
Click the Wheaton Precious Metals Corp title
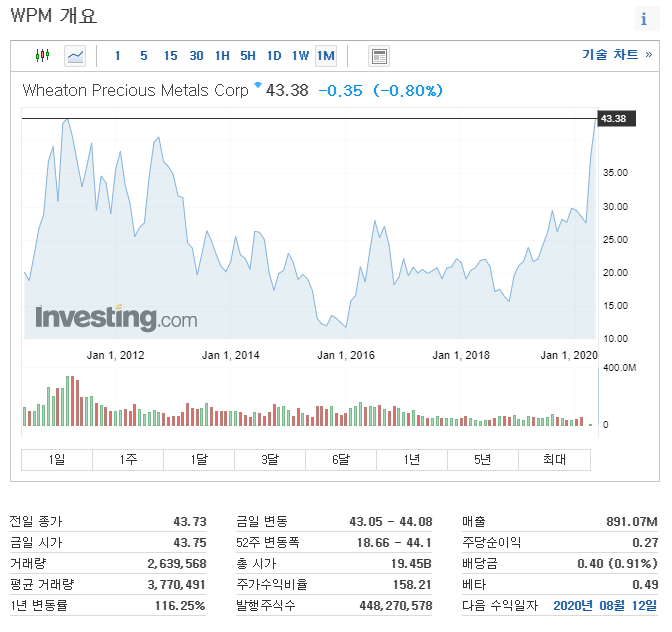point(135,90)
